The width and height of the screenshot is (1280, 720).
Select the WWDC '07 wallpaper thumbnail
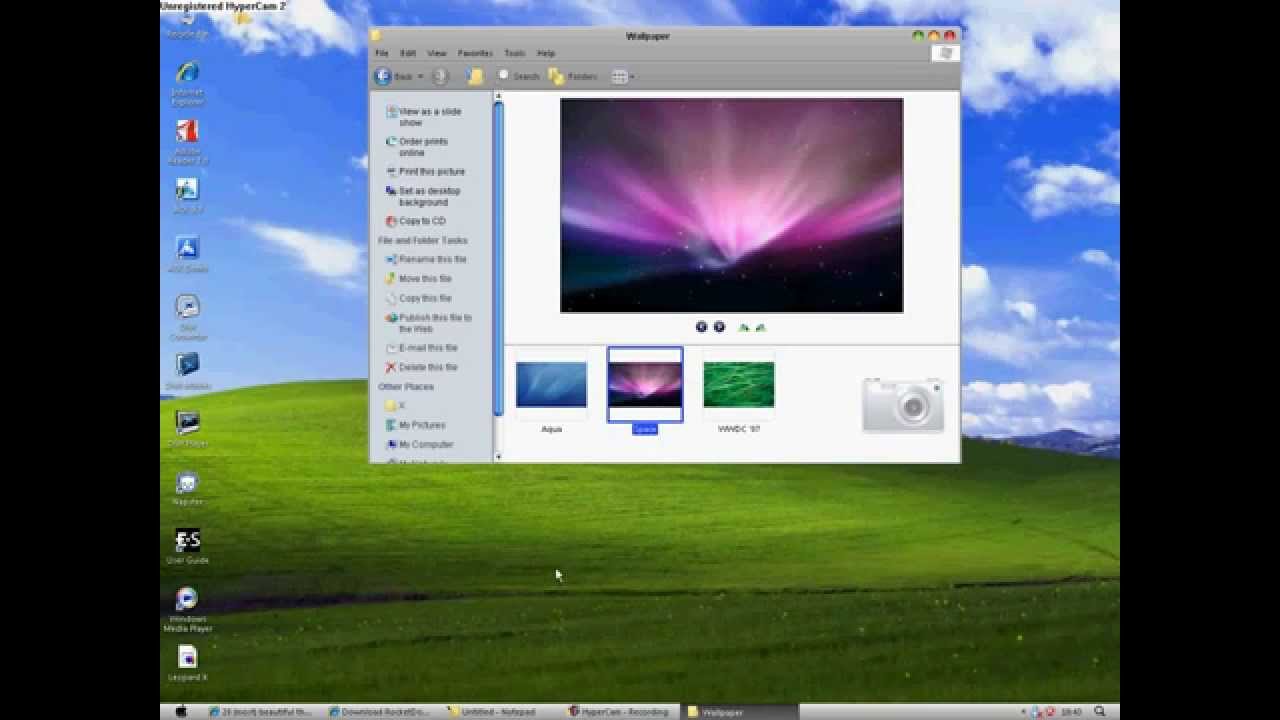[738, 392]
